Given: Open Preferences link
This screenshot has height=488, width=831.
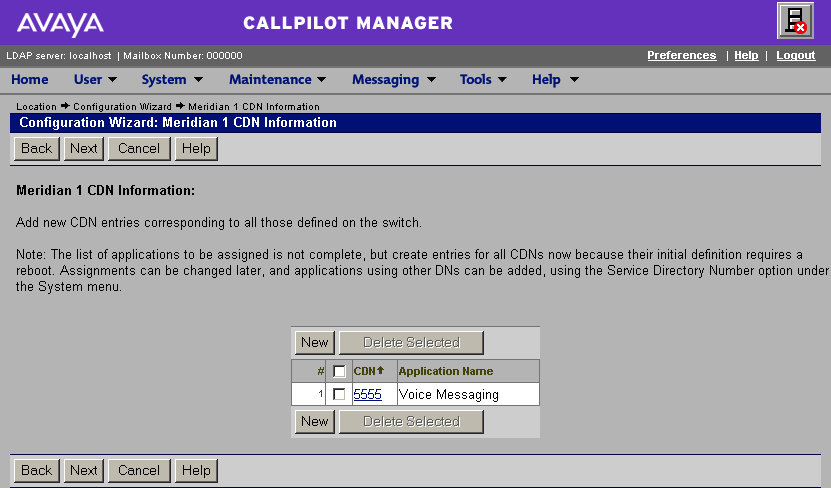Looking at the screenshot, I should click(682, 55).
